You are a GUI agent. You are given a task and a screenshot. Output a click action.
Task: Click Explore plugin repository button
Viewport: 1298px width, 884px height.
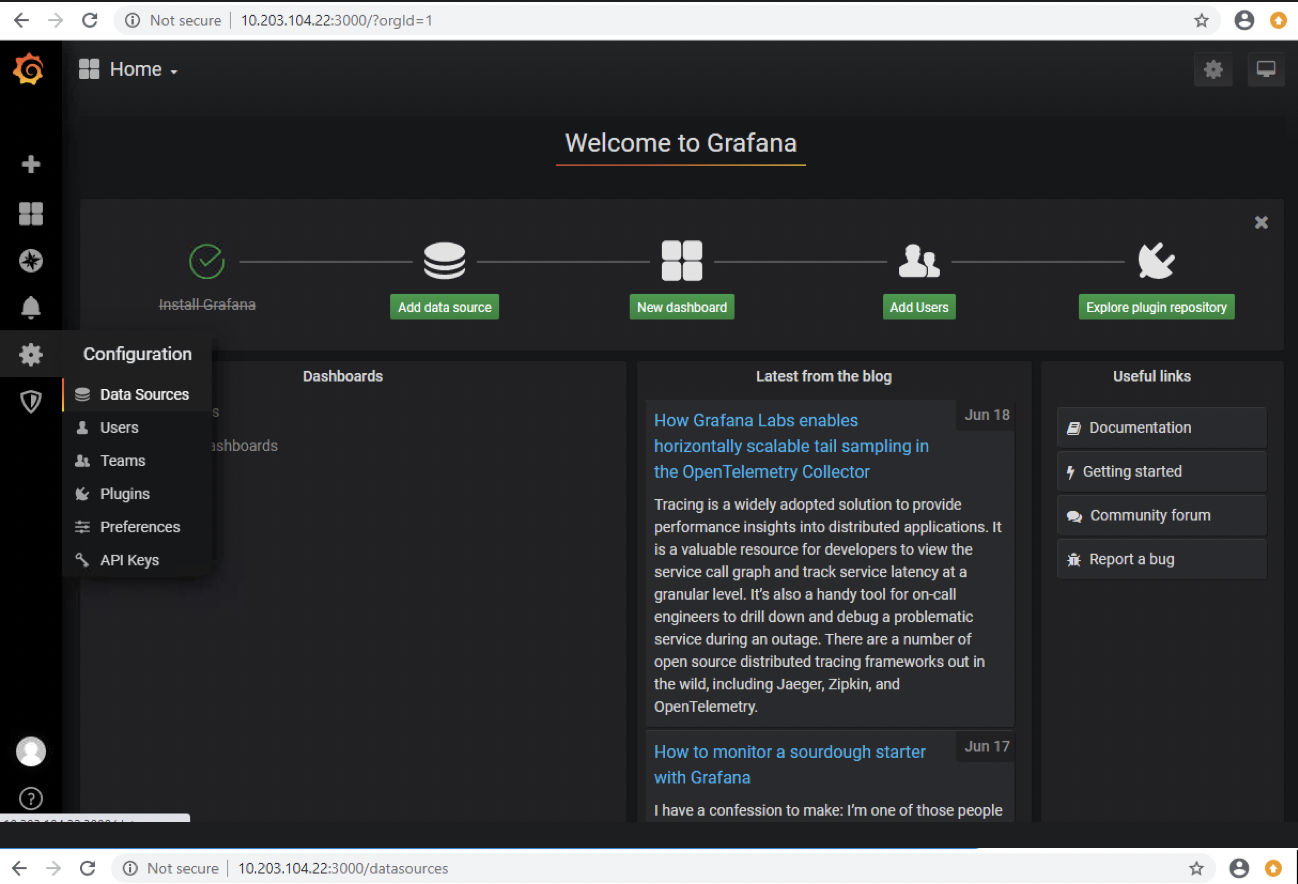1157,307
